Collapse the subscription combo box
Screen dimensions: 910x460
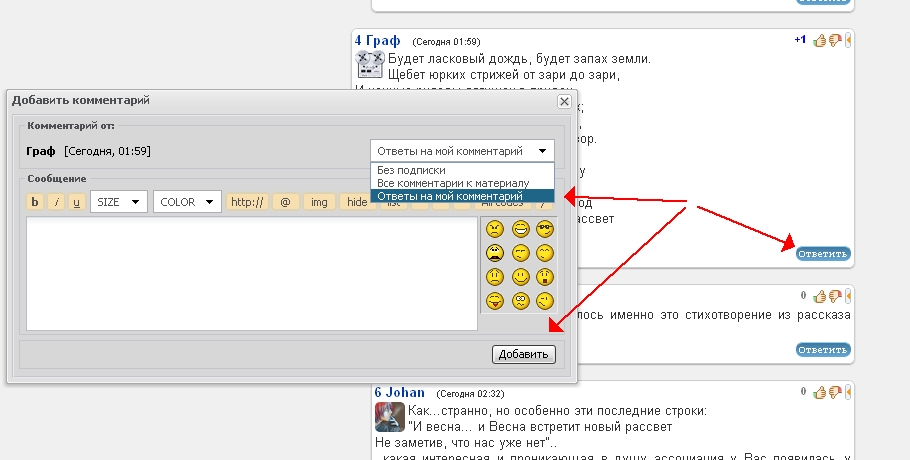coord(463,151)
